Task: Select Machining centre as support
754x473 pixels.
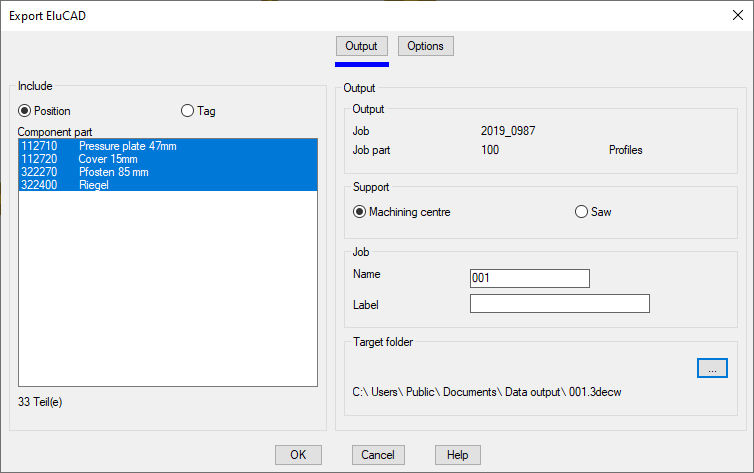Action: [x=360, y=212]
